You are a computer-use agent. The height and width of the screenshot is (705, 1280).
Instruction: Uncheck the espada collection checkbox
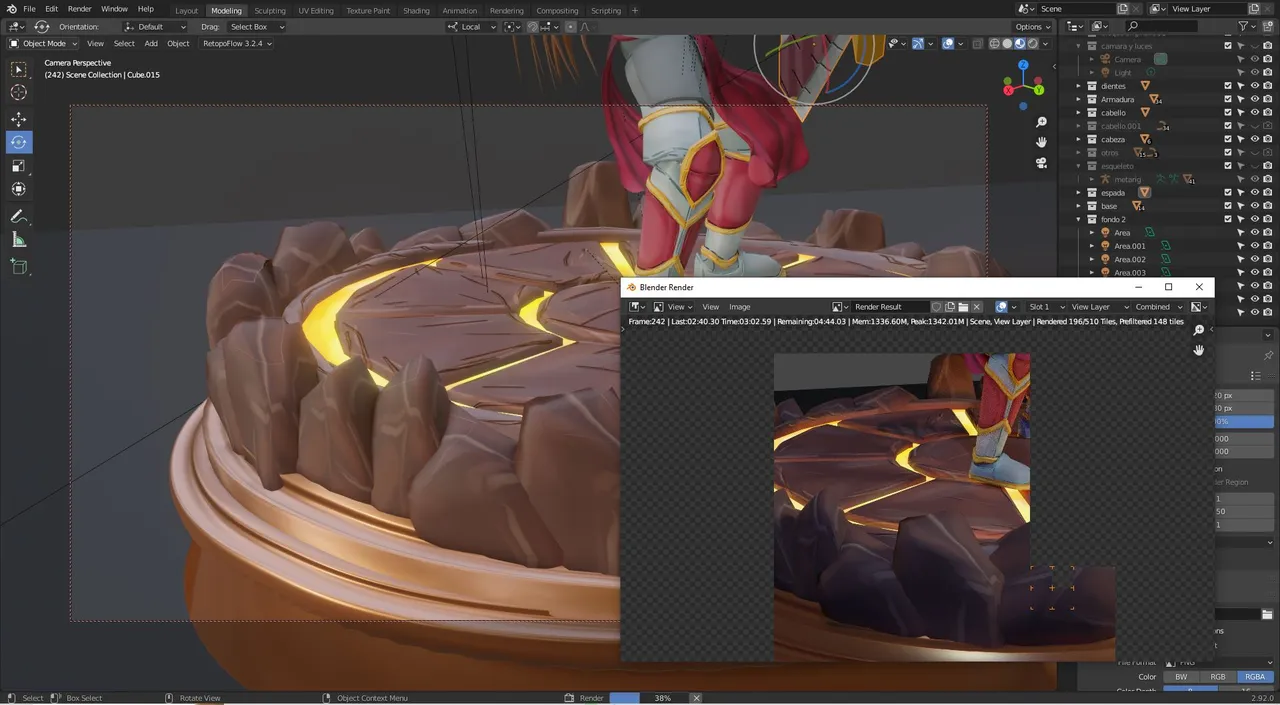click(1228, 193)
